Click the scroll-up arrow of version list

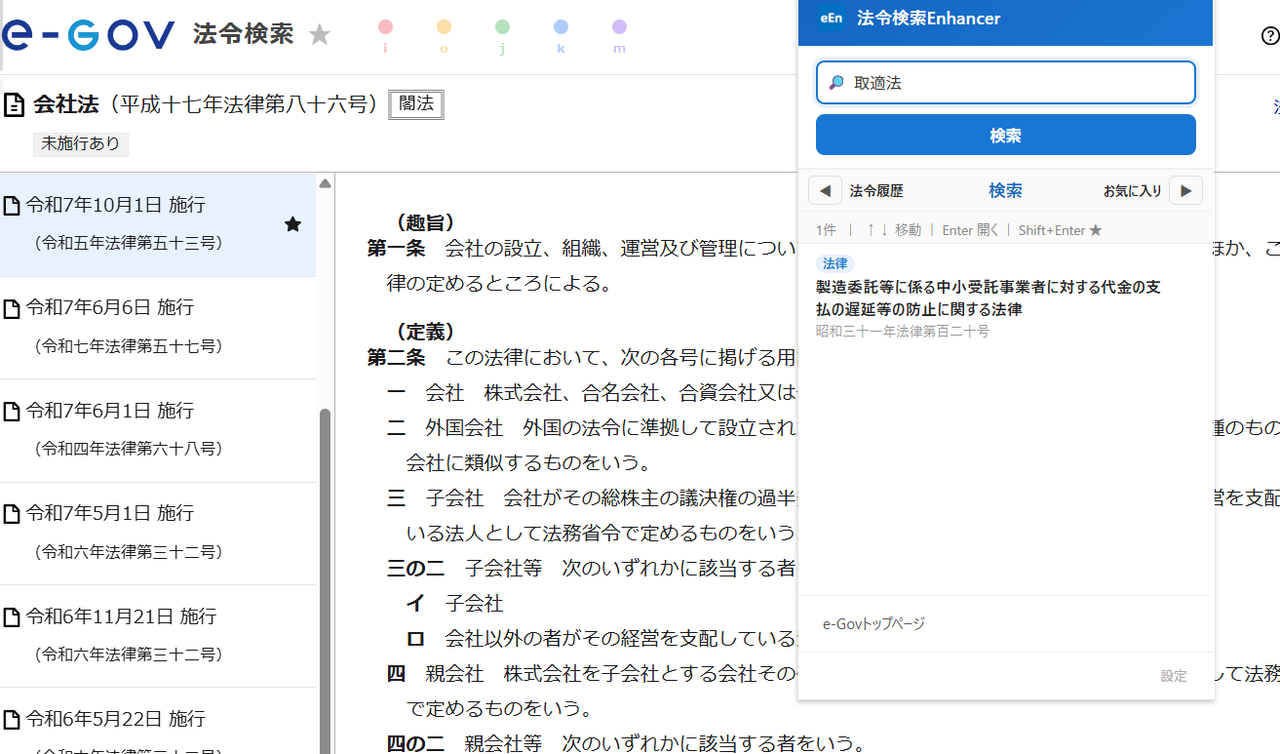click(x=325, y=184)
